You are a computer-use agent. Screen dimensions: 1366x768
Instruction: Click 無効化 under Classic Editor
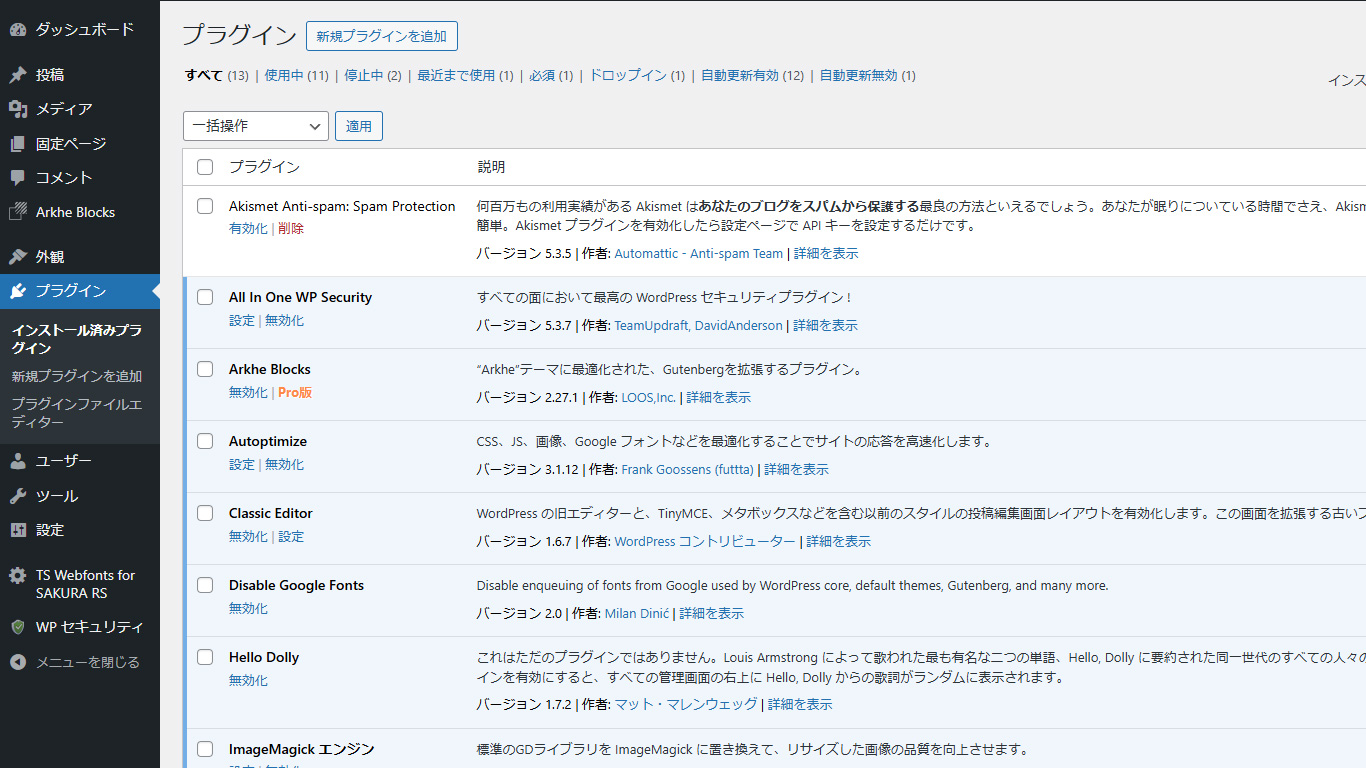click(x=248, y=536)
